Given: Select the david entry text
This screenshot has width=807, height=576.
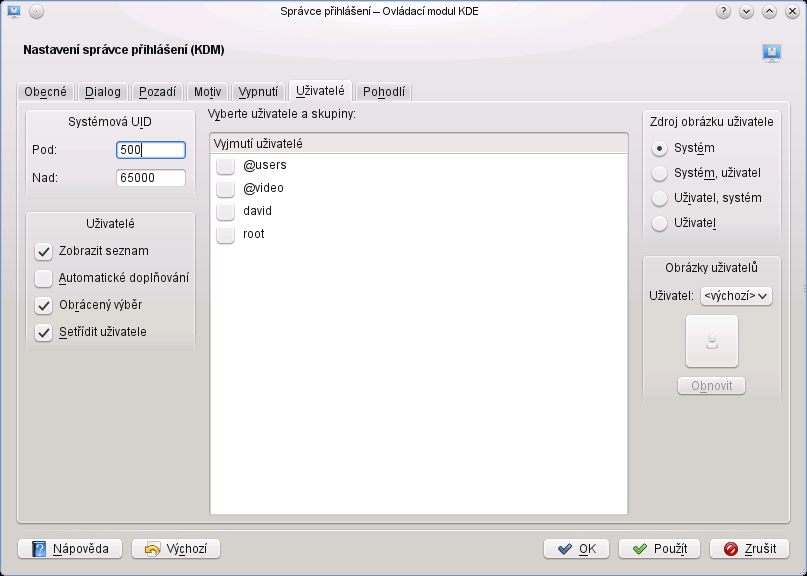Looking at the screenshot, I should 257,211.
